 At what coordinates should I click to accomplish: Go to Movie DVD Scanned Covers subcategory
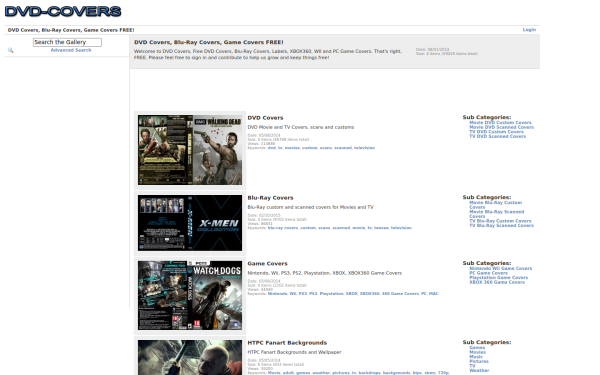point(502,127)
